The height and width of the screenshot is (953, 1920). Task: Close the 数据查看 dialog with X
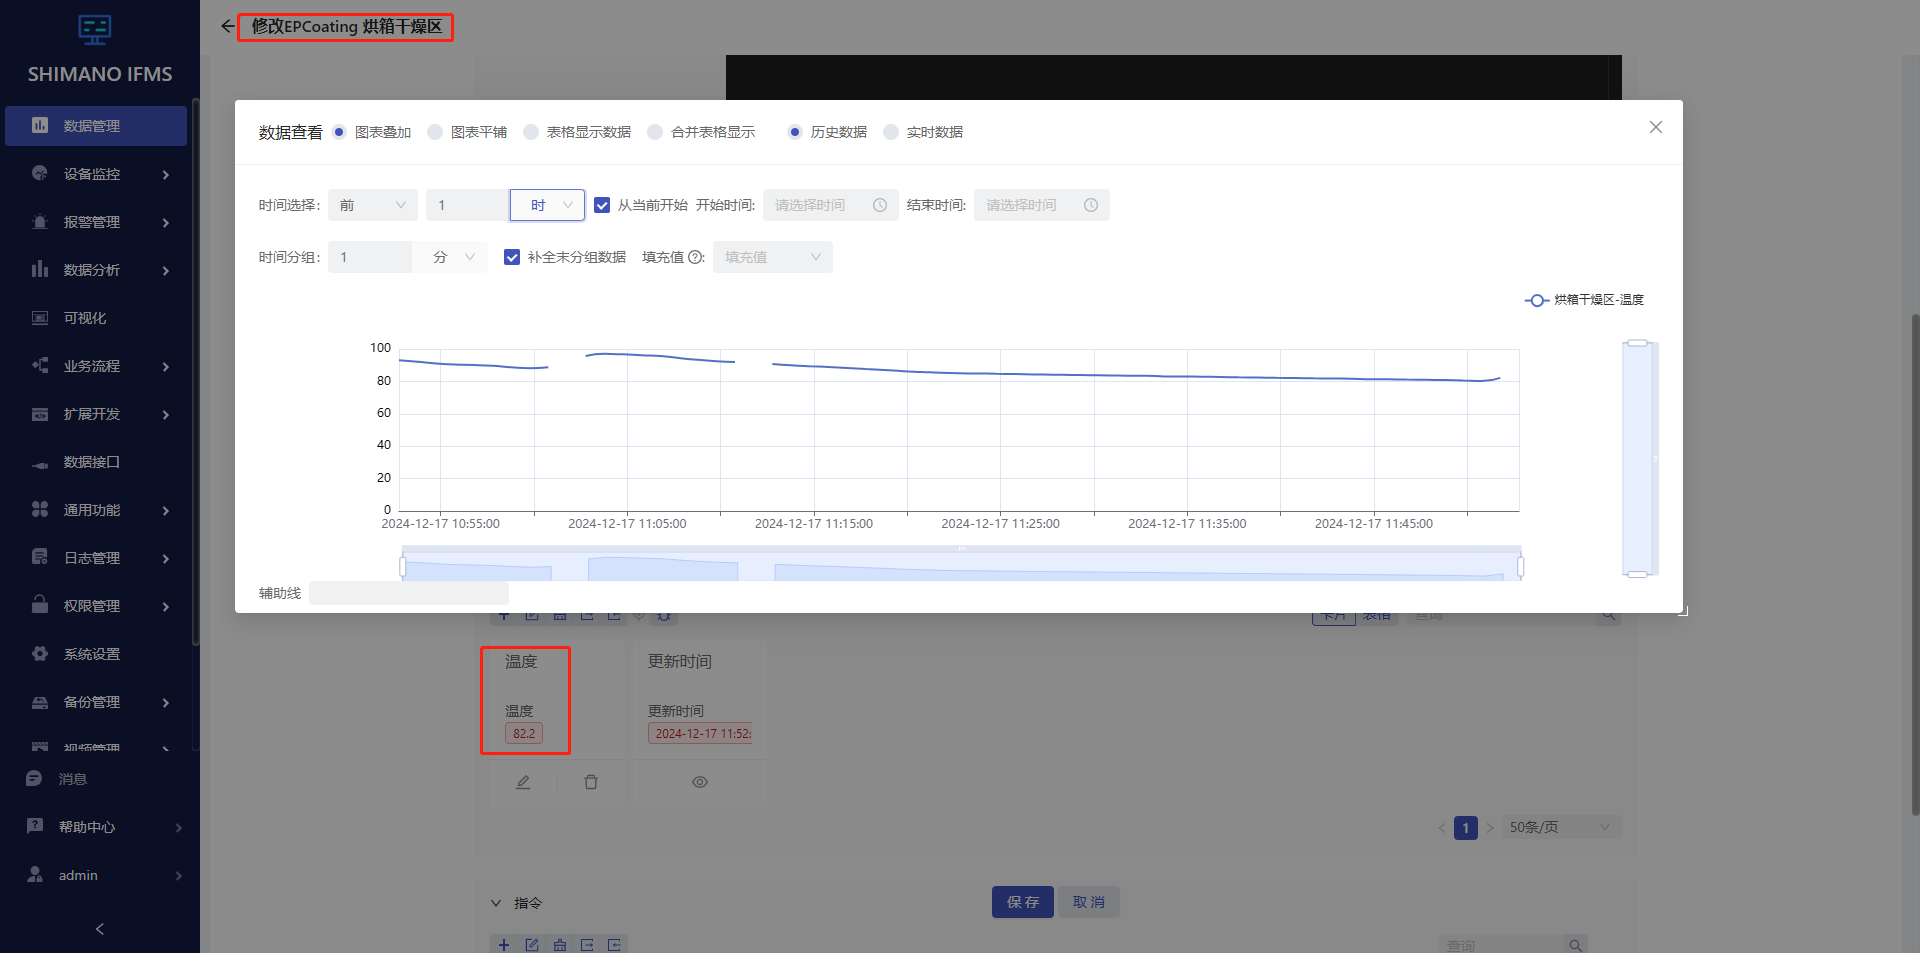(1656, 127)
